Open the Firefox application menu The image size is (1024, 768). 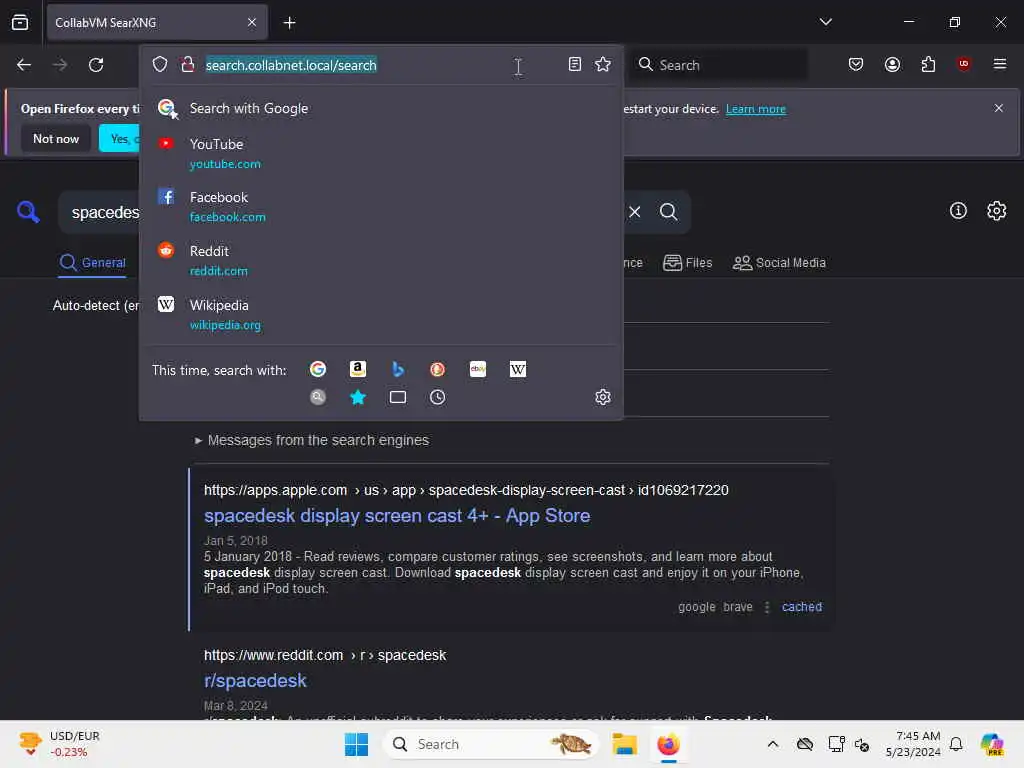coord(999,64)
